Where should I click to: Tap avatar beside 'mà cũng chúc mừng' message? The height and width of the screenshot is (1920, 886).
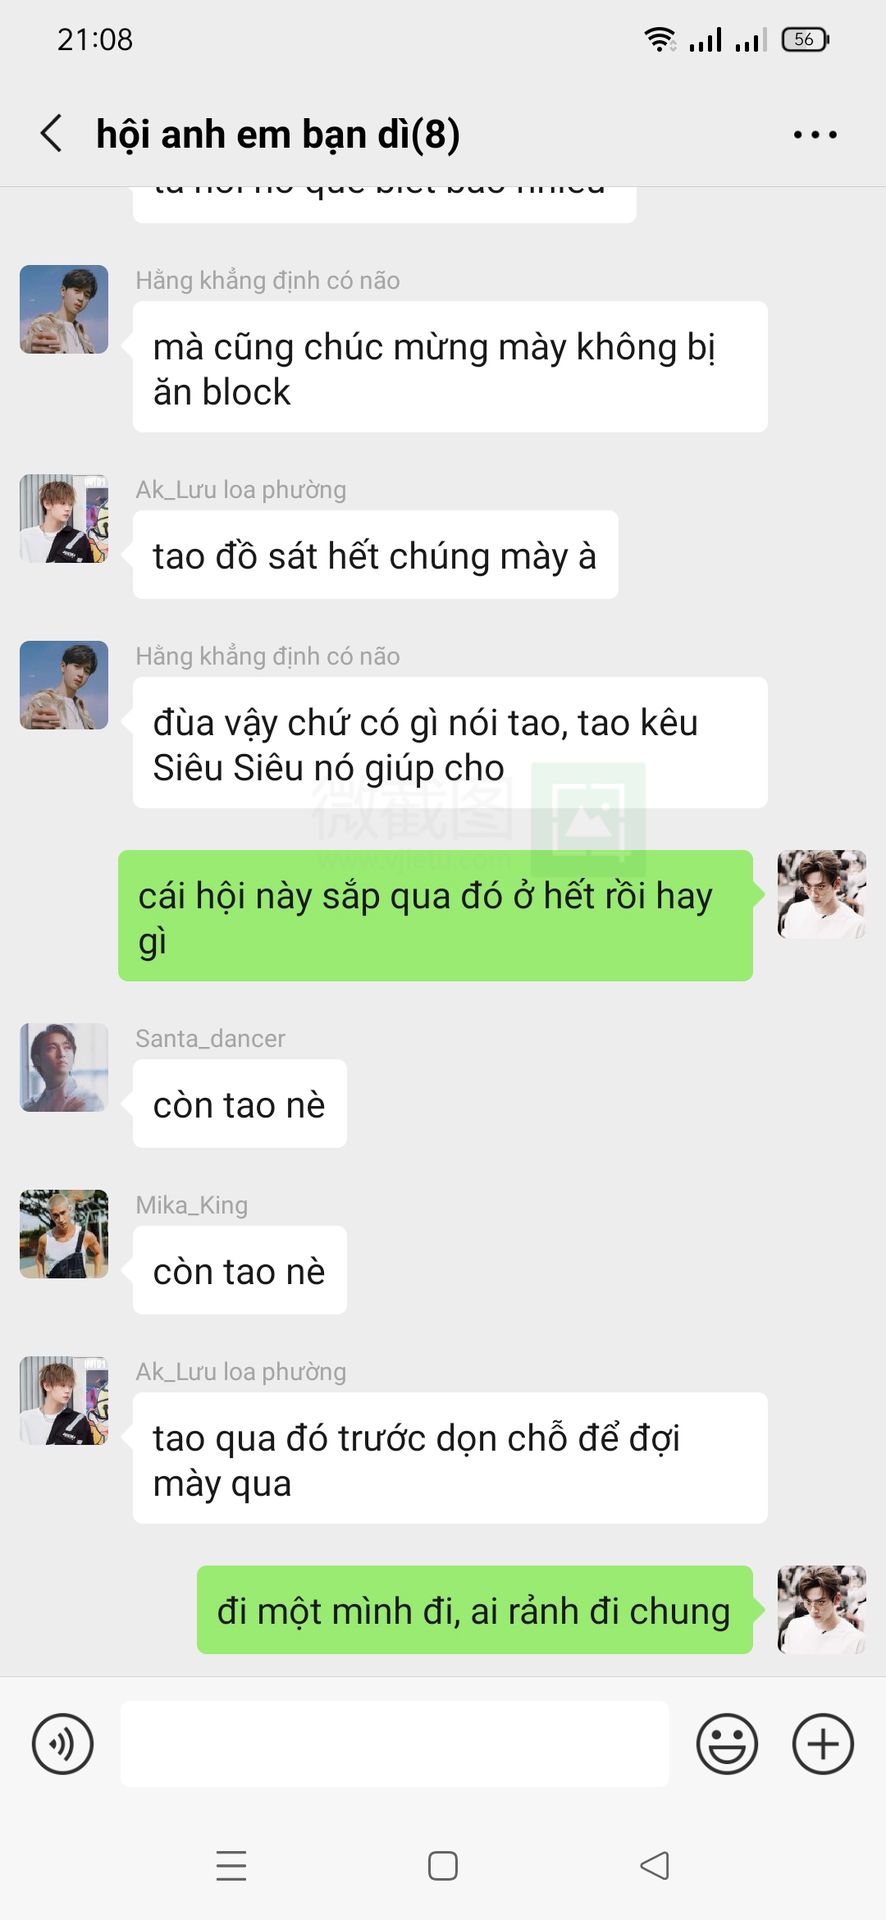pos(64,309)
